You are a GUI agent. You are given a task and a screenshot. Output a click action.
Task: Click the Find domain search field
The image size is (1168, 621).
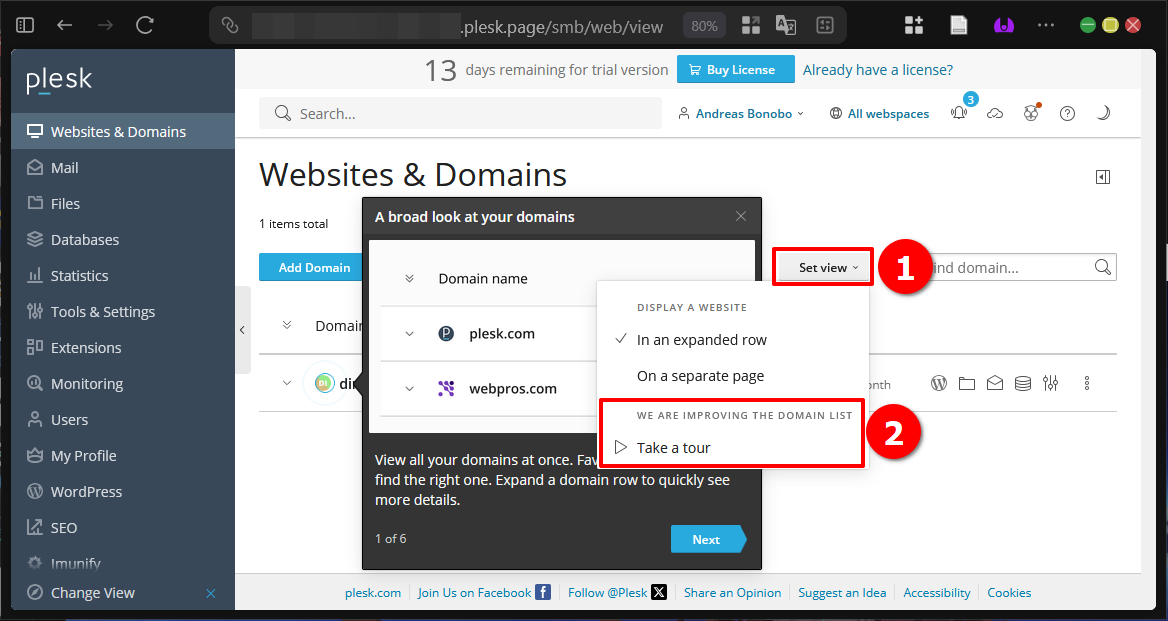pyautogui.click(x=1010, y=268)
